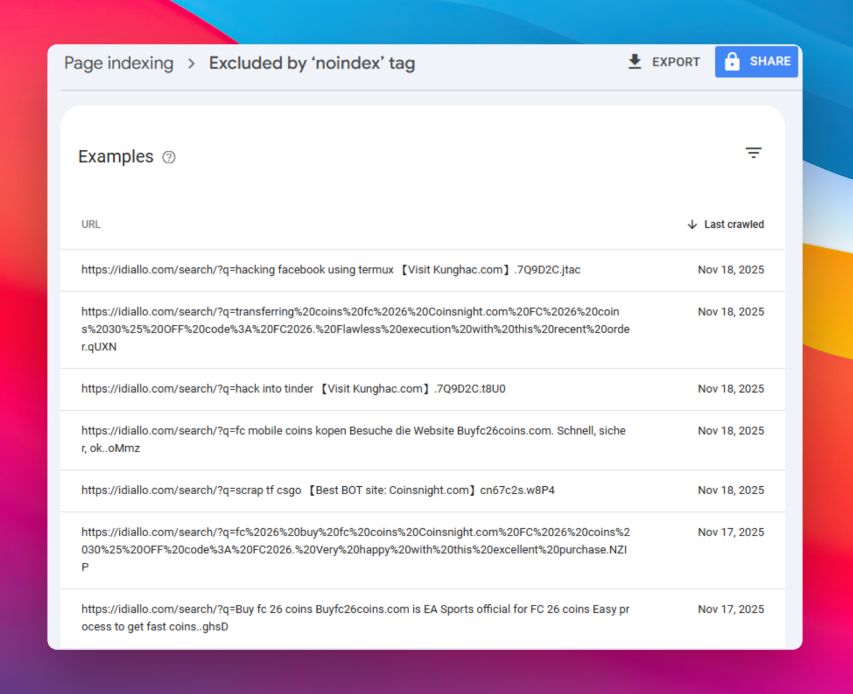This screenshot has width=853, height=694.
Task: Open the help icon beside Examples
Action: (x=169, y=157)
